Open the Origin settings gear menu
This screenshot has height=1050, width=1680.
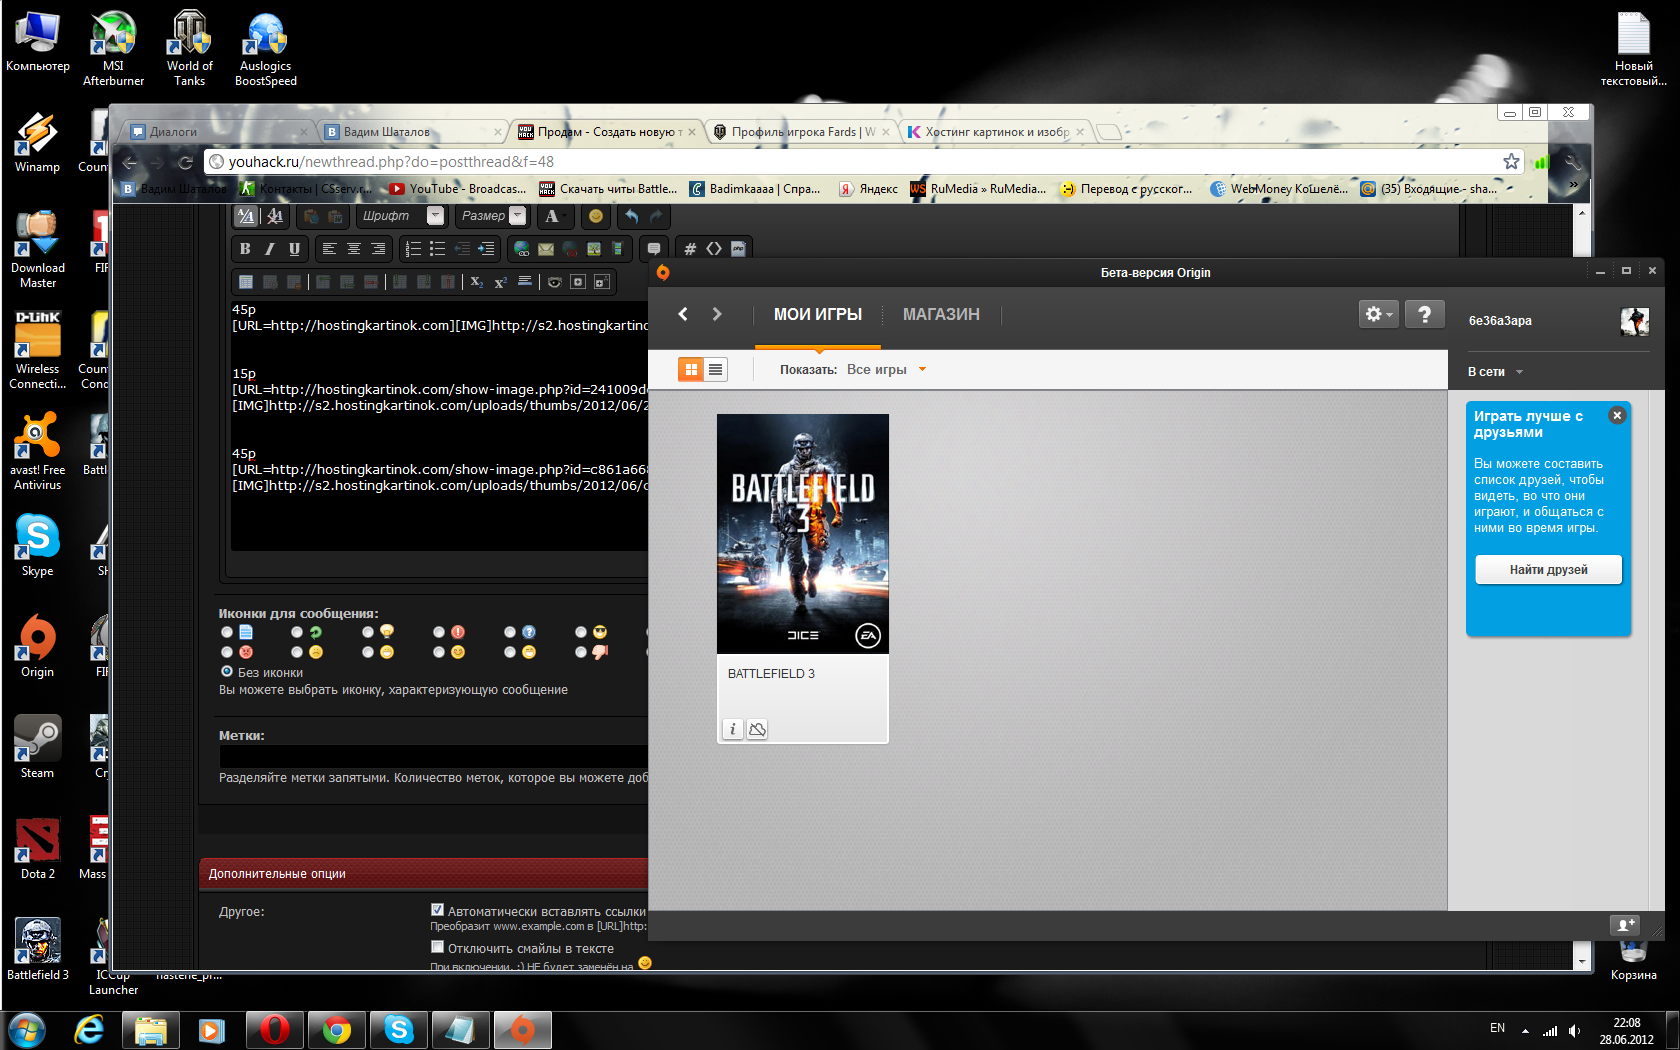1377,314
